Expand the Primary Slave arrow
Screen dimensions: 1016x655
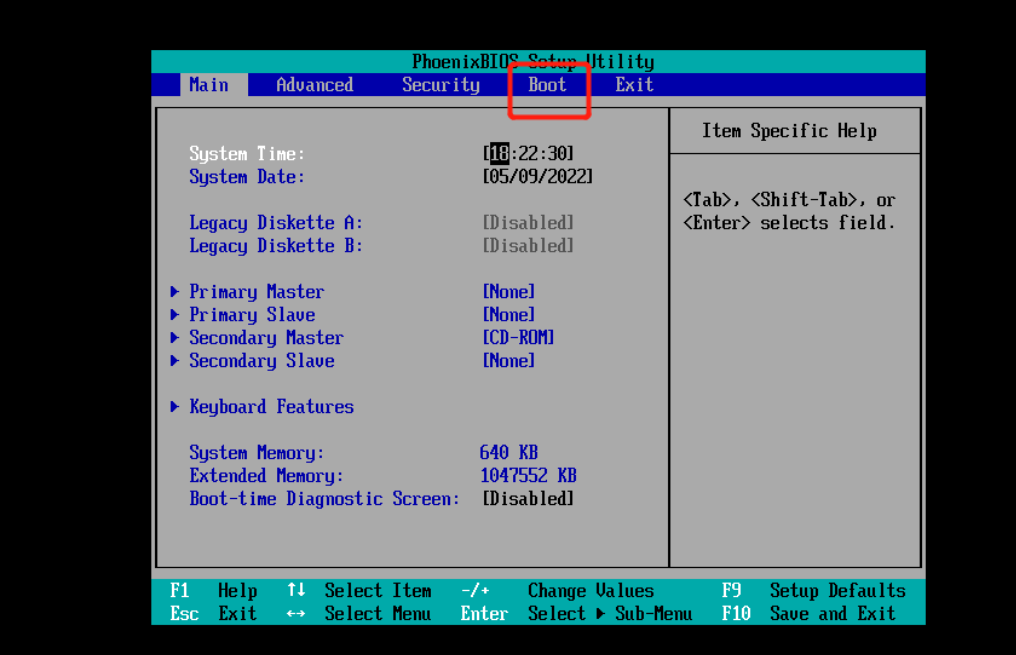(174, 315)
